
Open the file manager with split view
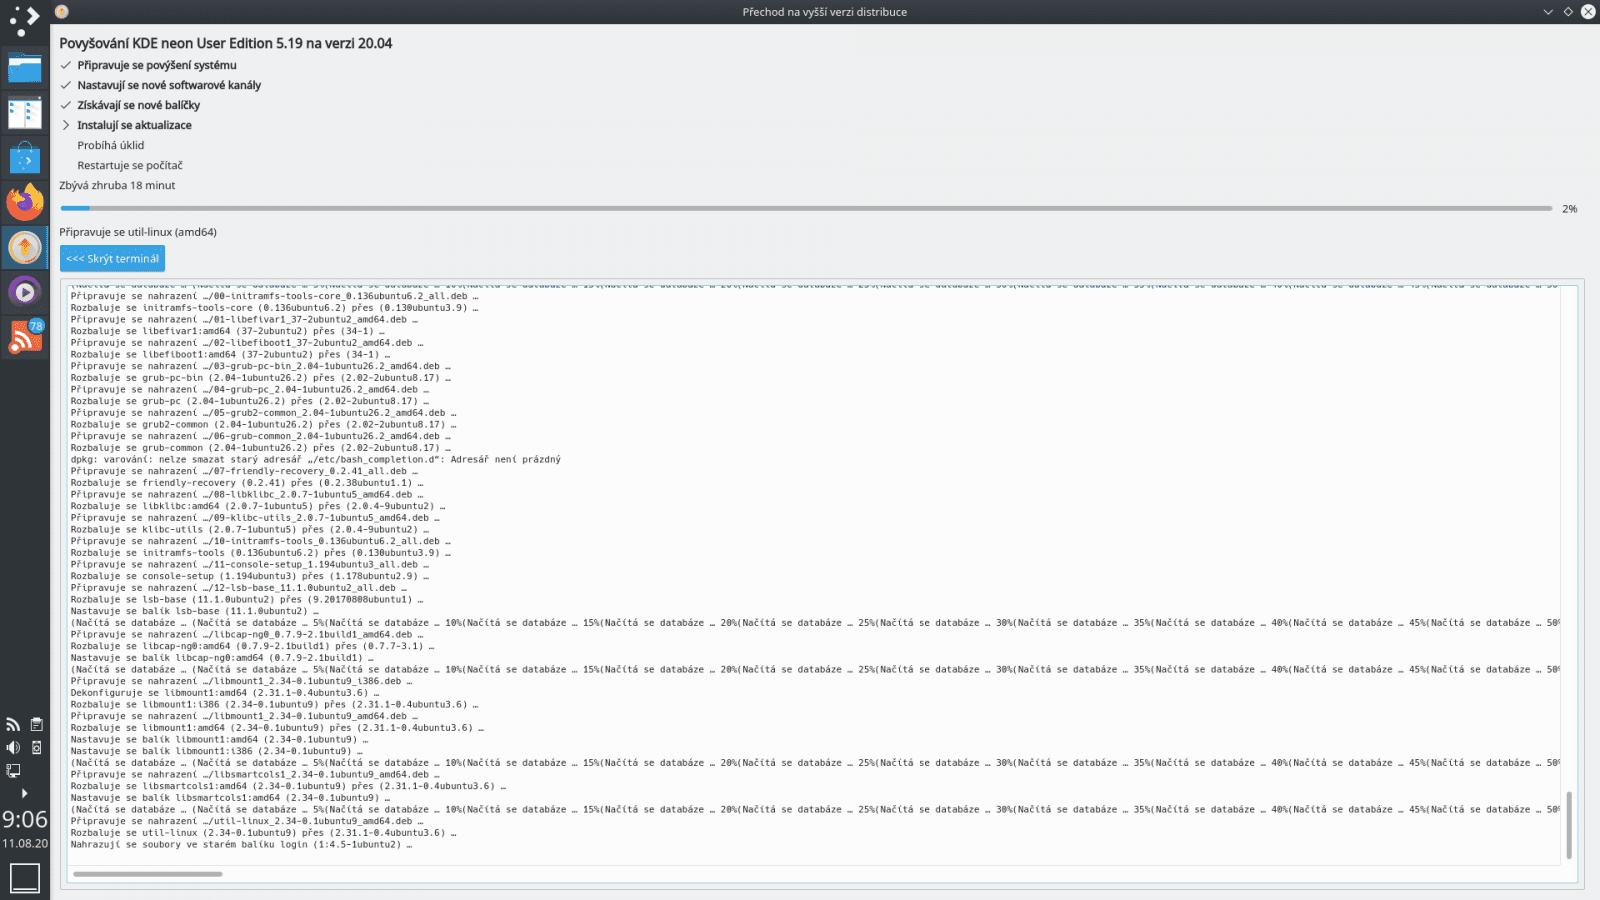(25, 113)
